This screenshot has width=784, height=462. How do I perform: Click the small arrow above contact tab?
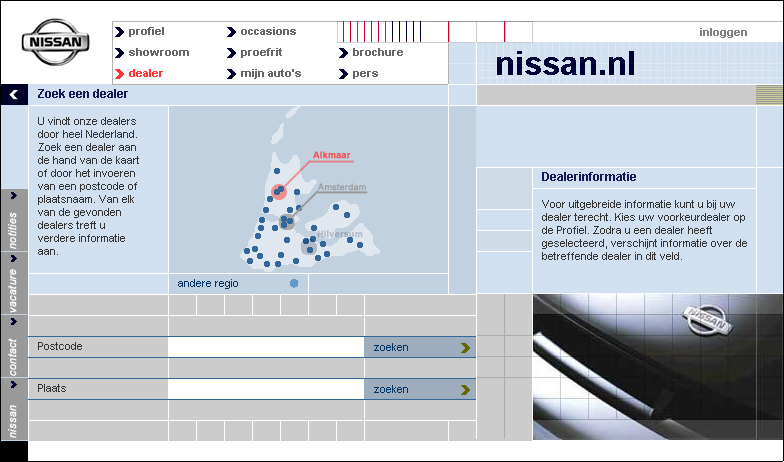coord(14,322)
